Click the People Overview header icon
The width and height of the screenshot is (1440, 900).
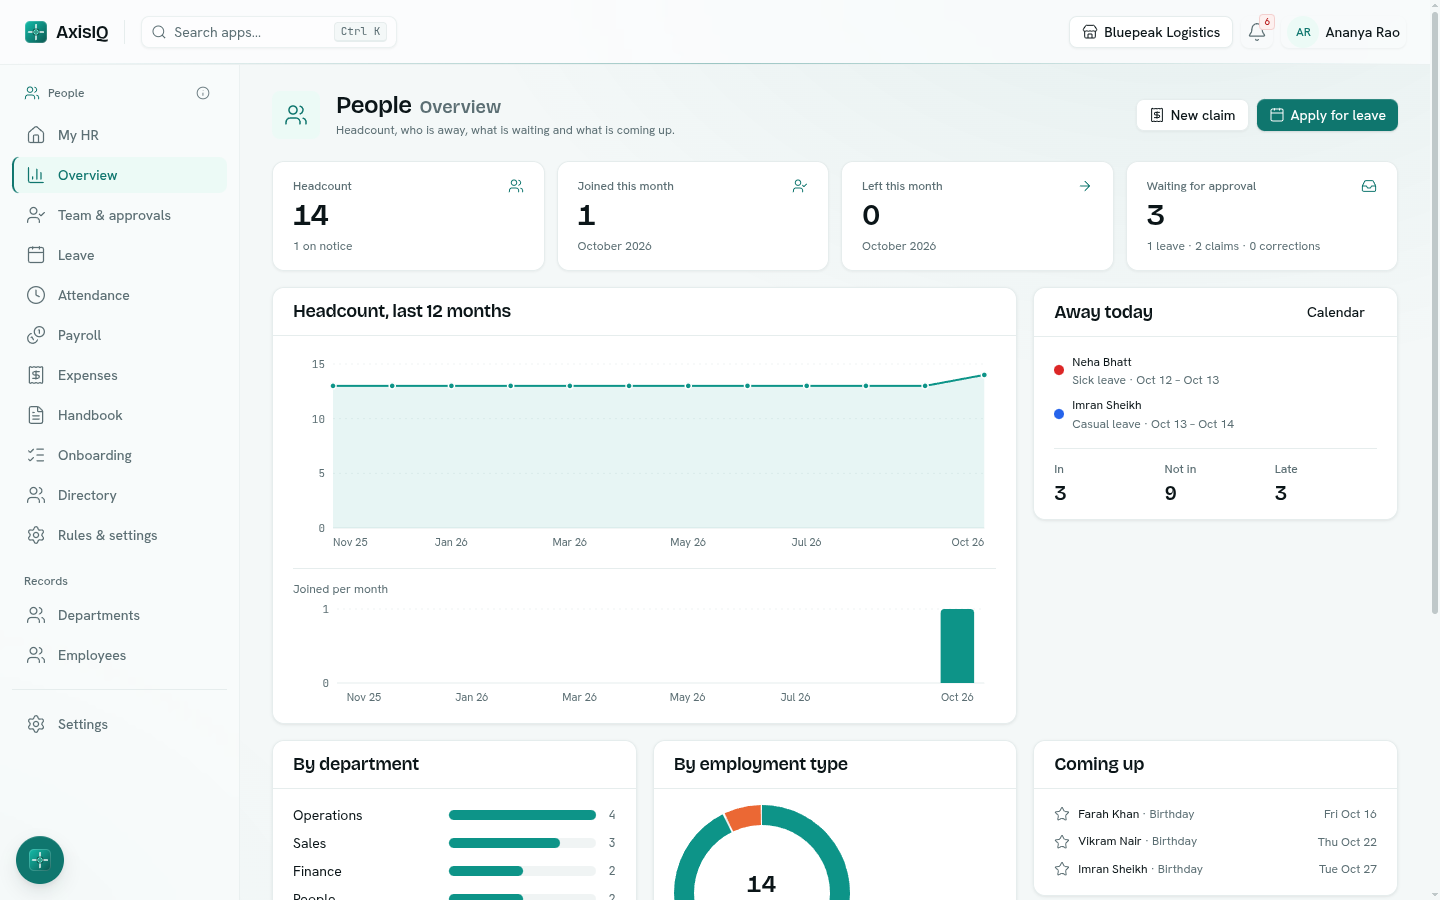tap(296, 116)
